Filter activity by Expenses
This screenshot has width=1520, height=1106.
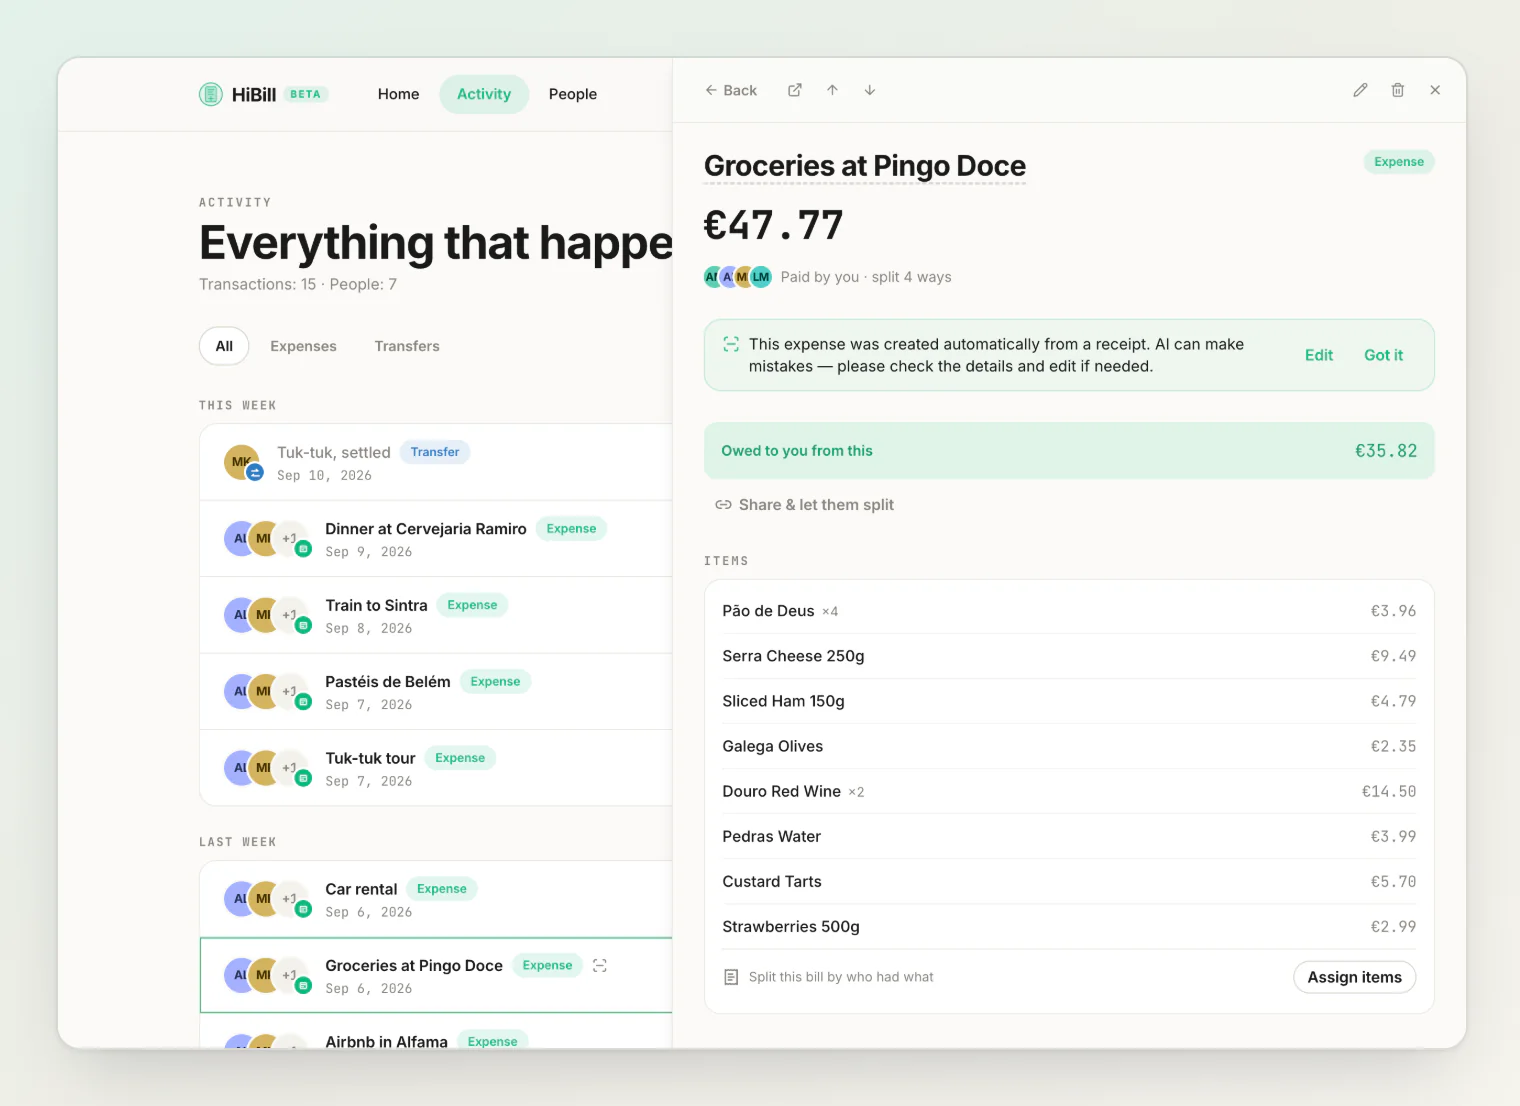[303, 346]
